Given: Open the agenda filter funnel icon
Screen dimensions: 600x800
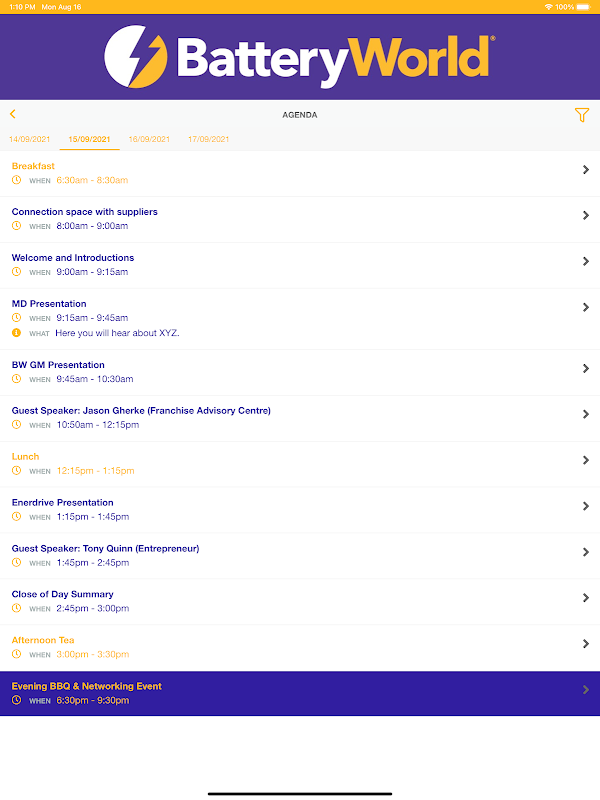Looking at the screenshot, I should pyautogui.click(x=582, y=115).
